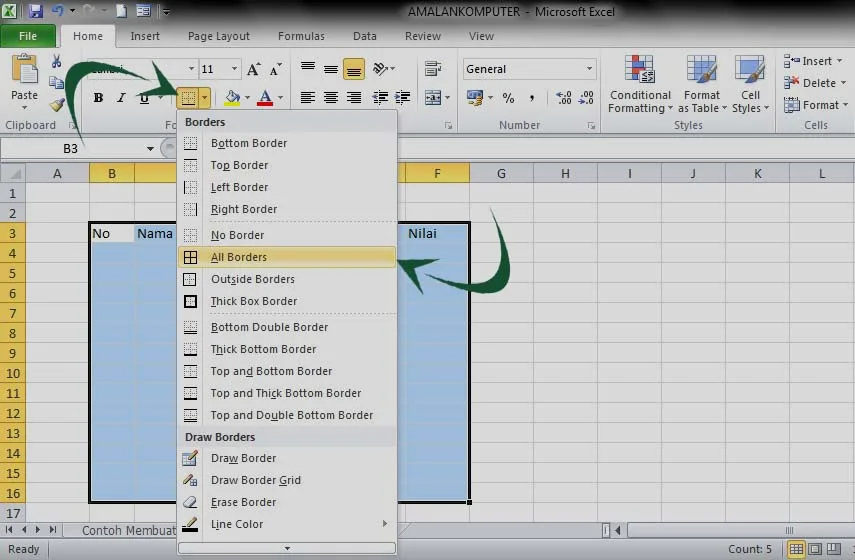Click the red Font Color button

(265, 98)
